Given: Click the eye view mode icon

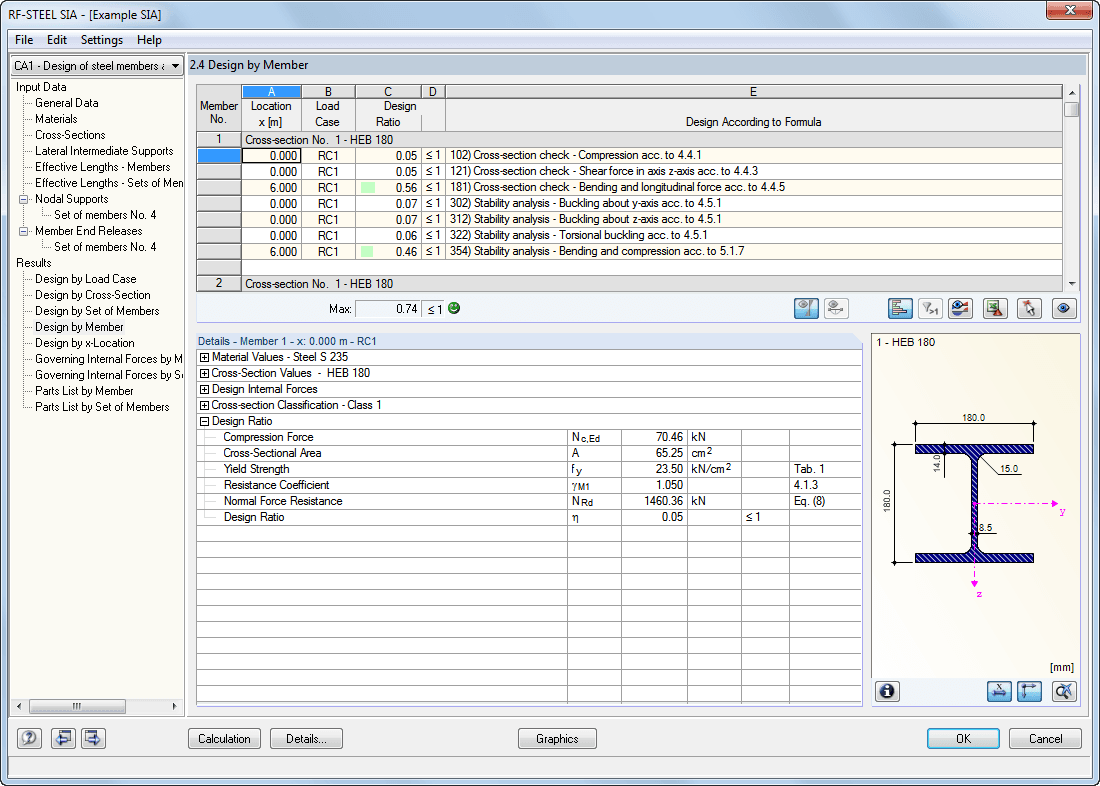Looking at the screenshot, I should [1064, 308].
